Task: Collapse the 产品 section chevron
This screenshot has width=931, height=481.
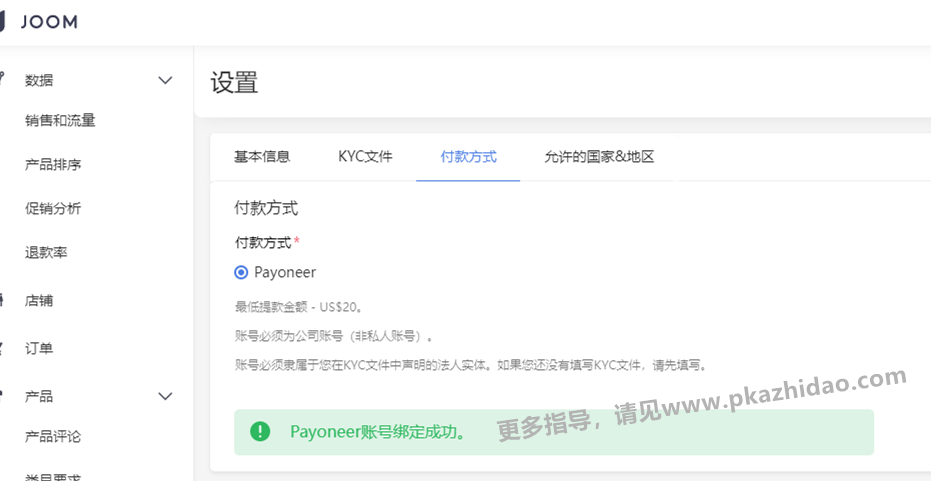Action: 166,396
